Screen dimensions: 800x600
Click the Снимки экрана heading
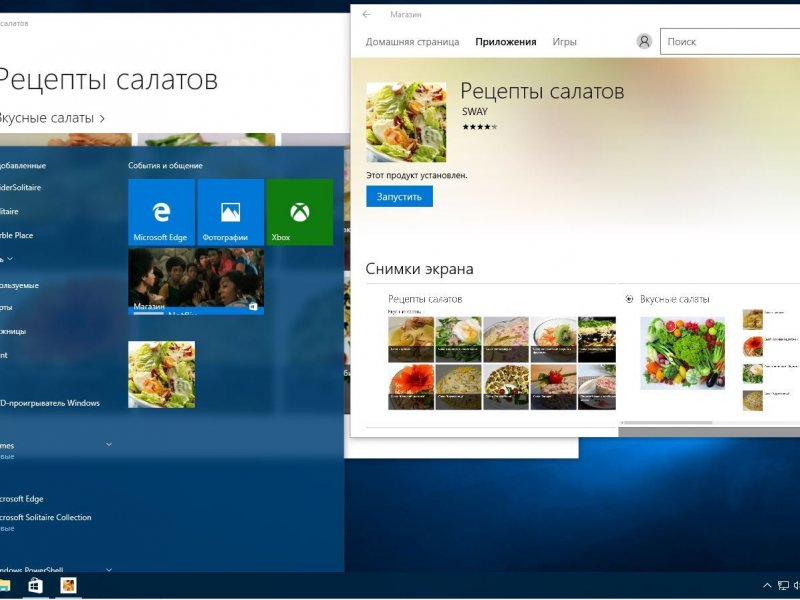coord(419,269)
